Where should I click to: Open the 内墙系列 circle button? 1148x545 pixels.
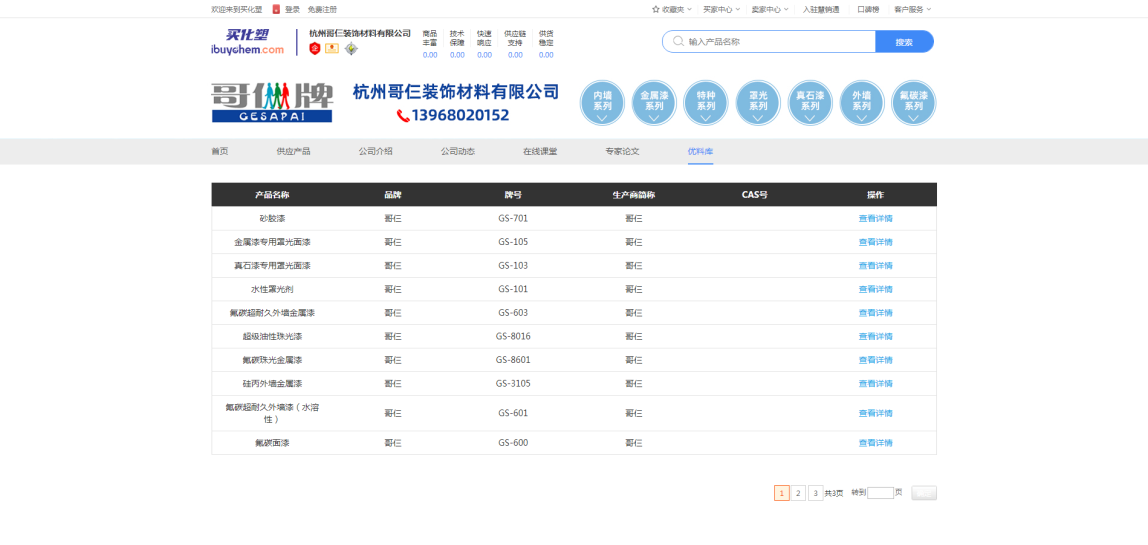(x=603, y=103)
